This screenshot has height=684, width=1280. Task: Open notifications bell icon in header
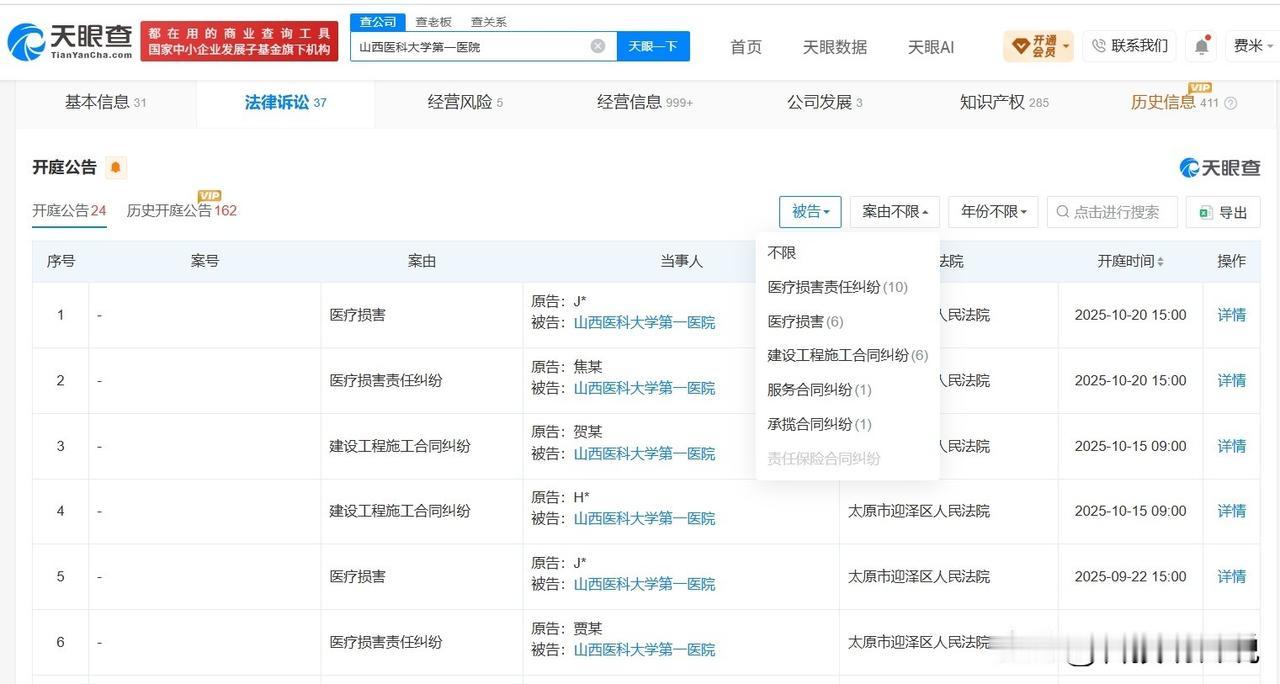(x=1201, y=46)
